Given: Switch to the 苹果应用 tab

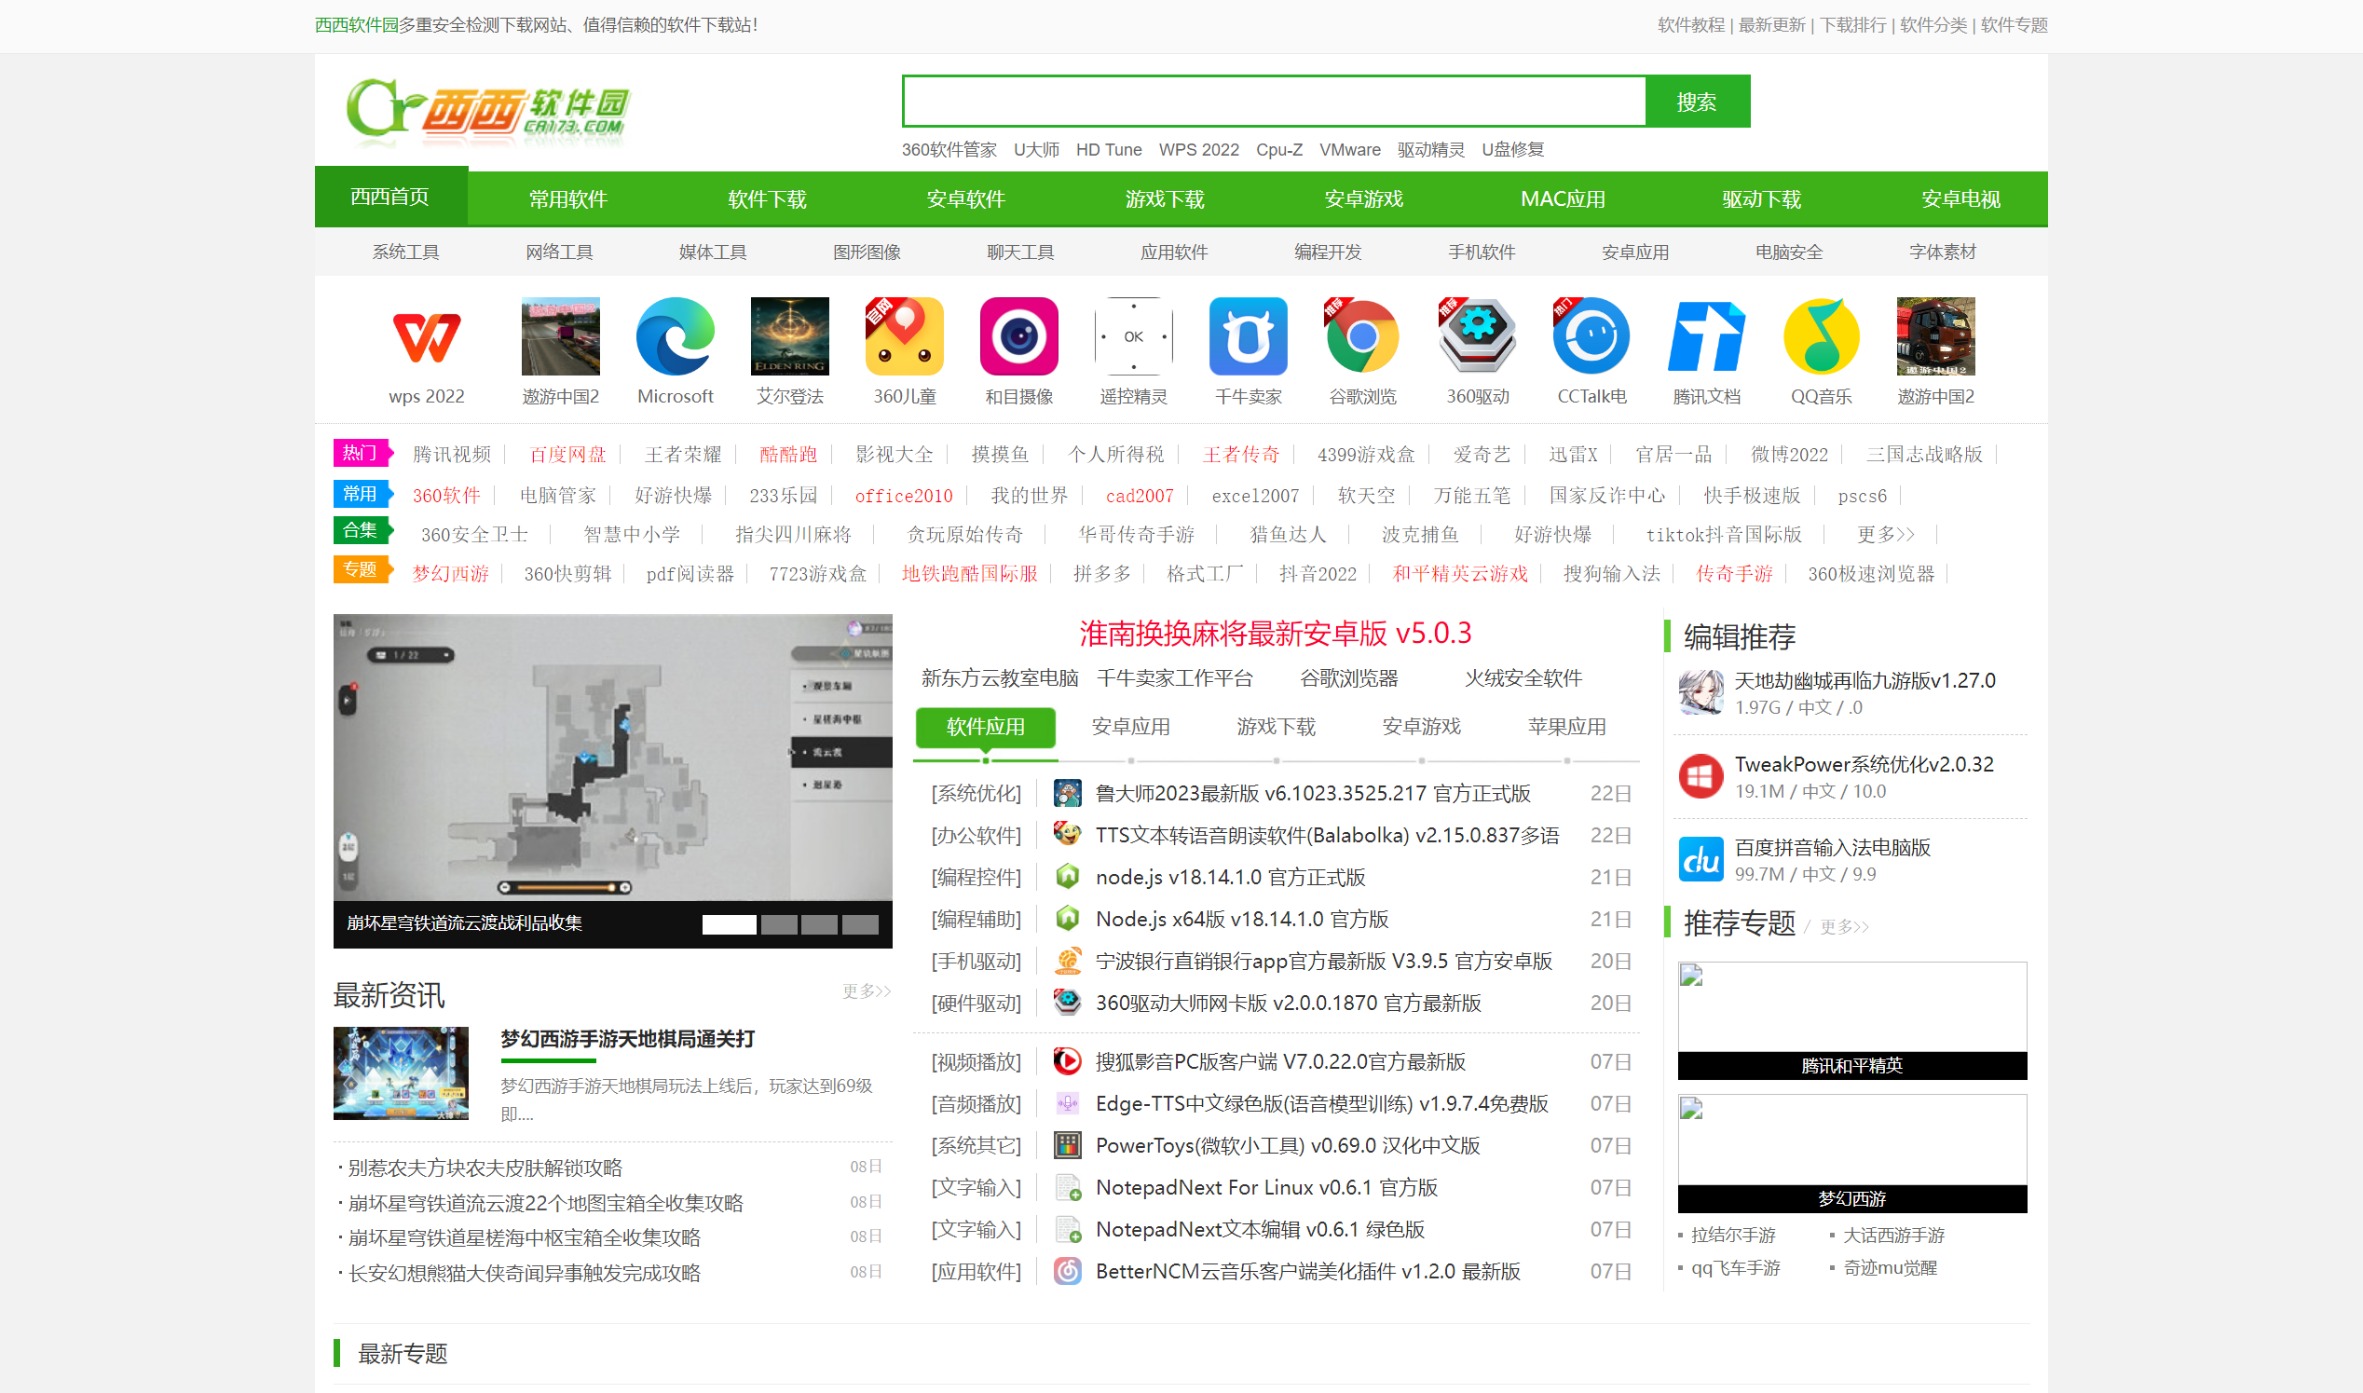Looking at the screenshot, I should coord(1567,727).
